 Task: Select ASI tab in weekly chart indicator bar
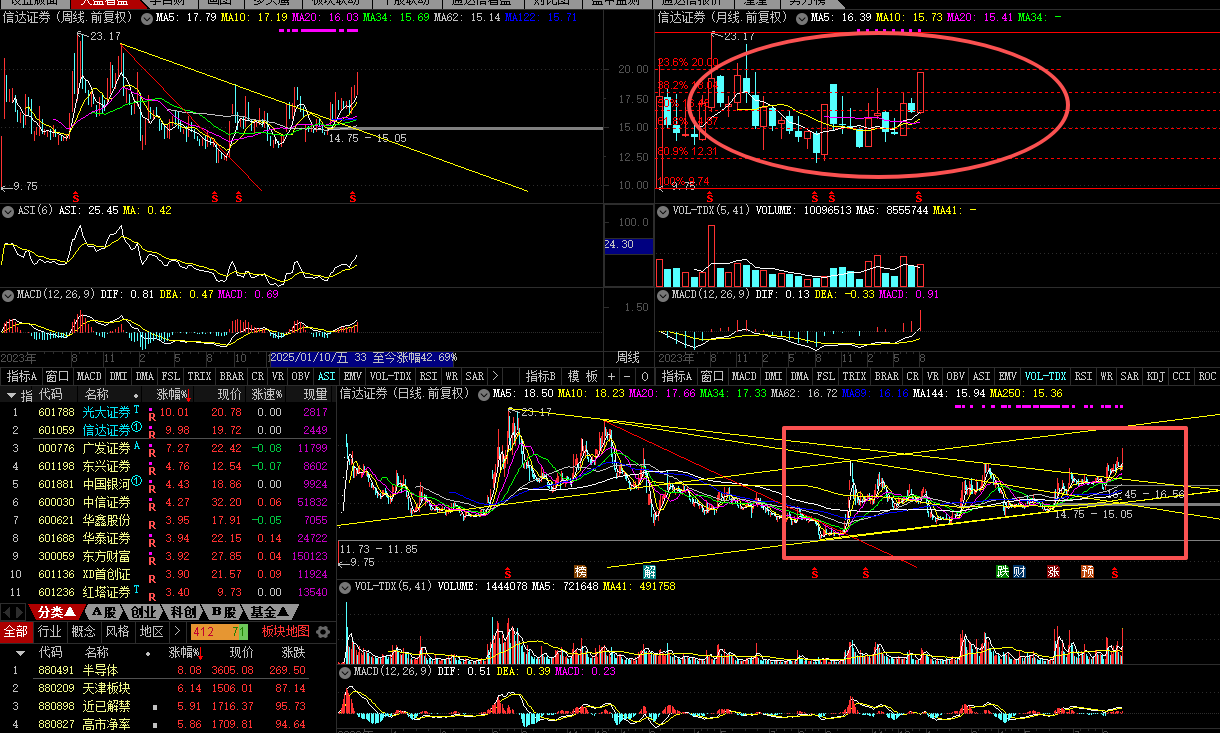(327, 376)
